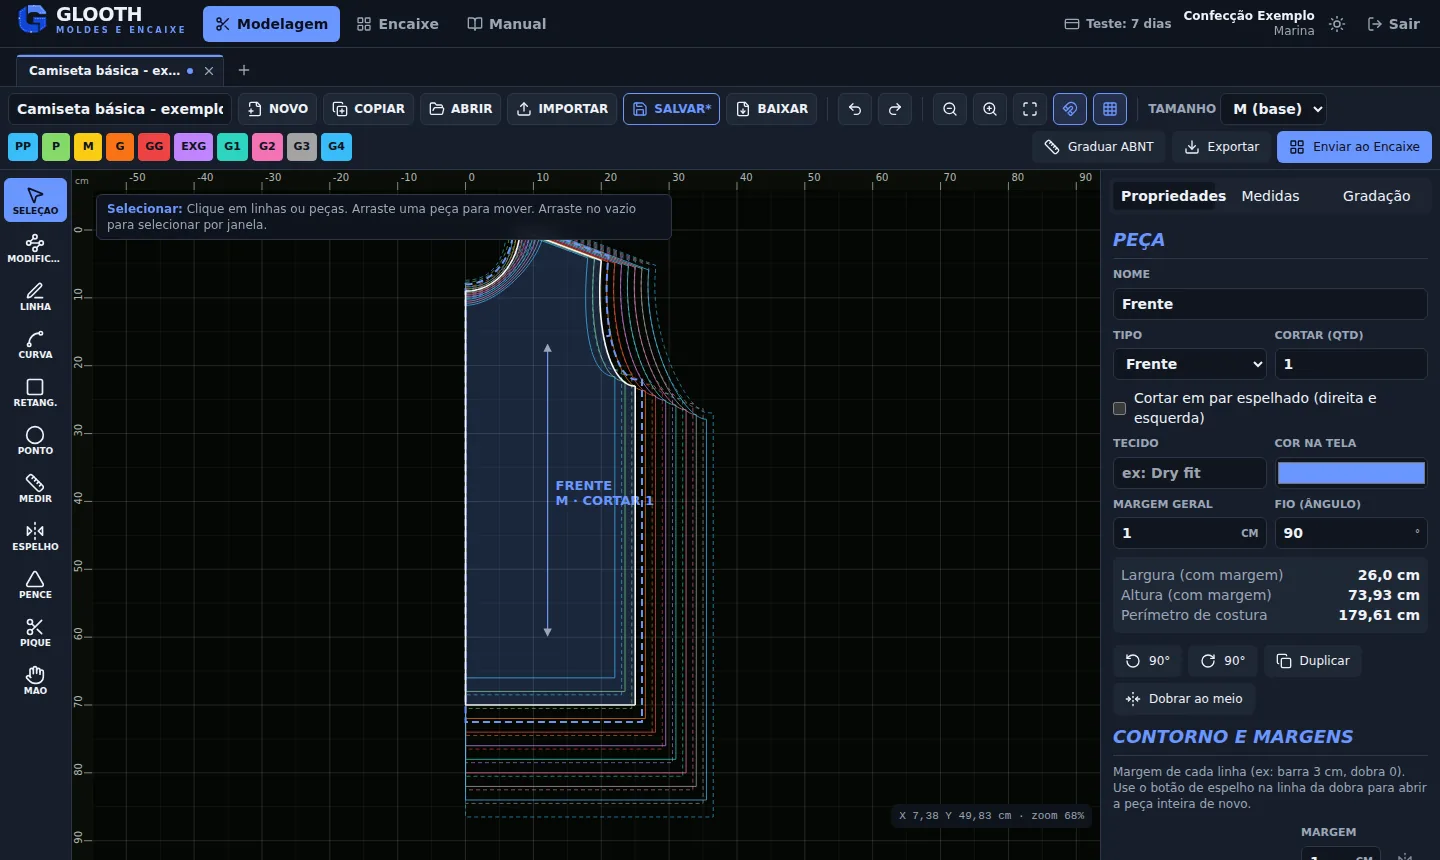This screenshot has width=1440, height=860.
Task: Select the Retângulo tool
Action: 35,392
